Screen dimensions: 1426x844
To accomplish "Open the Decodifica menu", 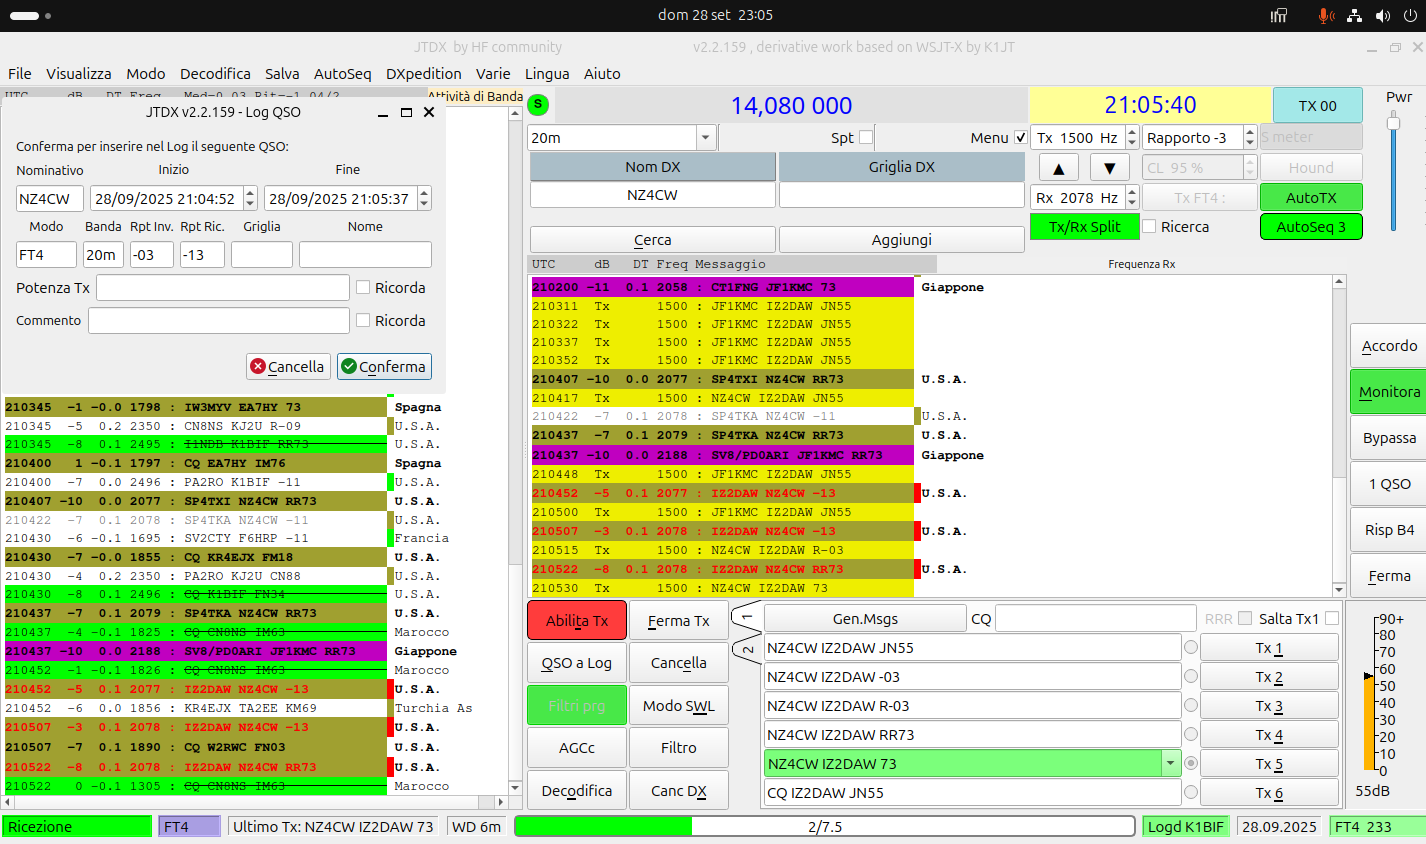I will click(x=215, y=73).
